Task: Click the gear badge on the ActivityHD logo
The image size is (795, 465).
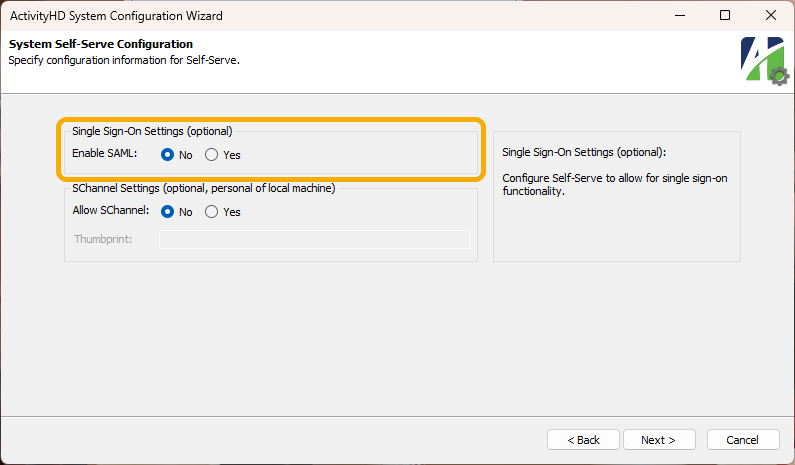Action: point(779,77)
